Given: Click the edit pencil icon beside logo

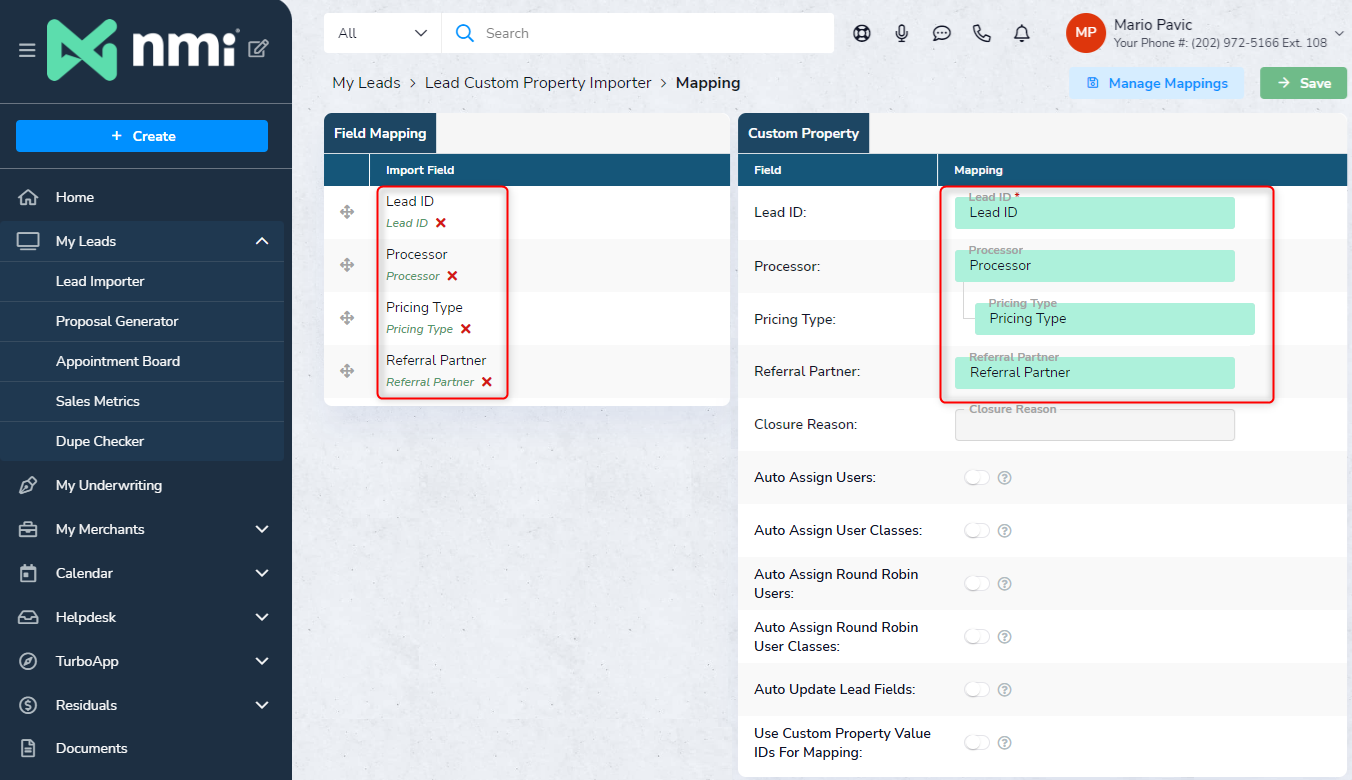Looking at the screenshot, I should tap(258, 49).
